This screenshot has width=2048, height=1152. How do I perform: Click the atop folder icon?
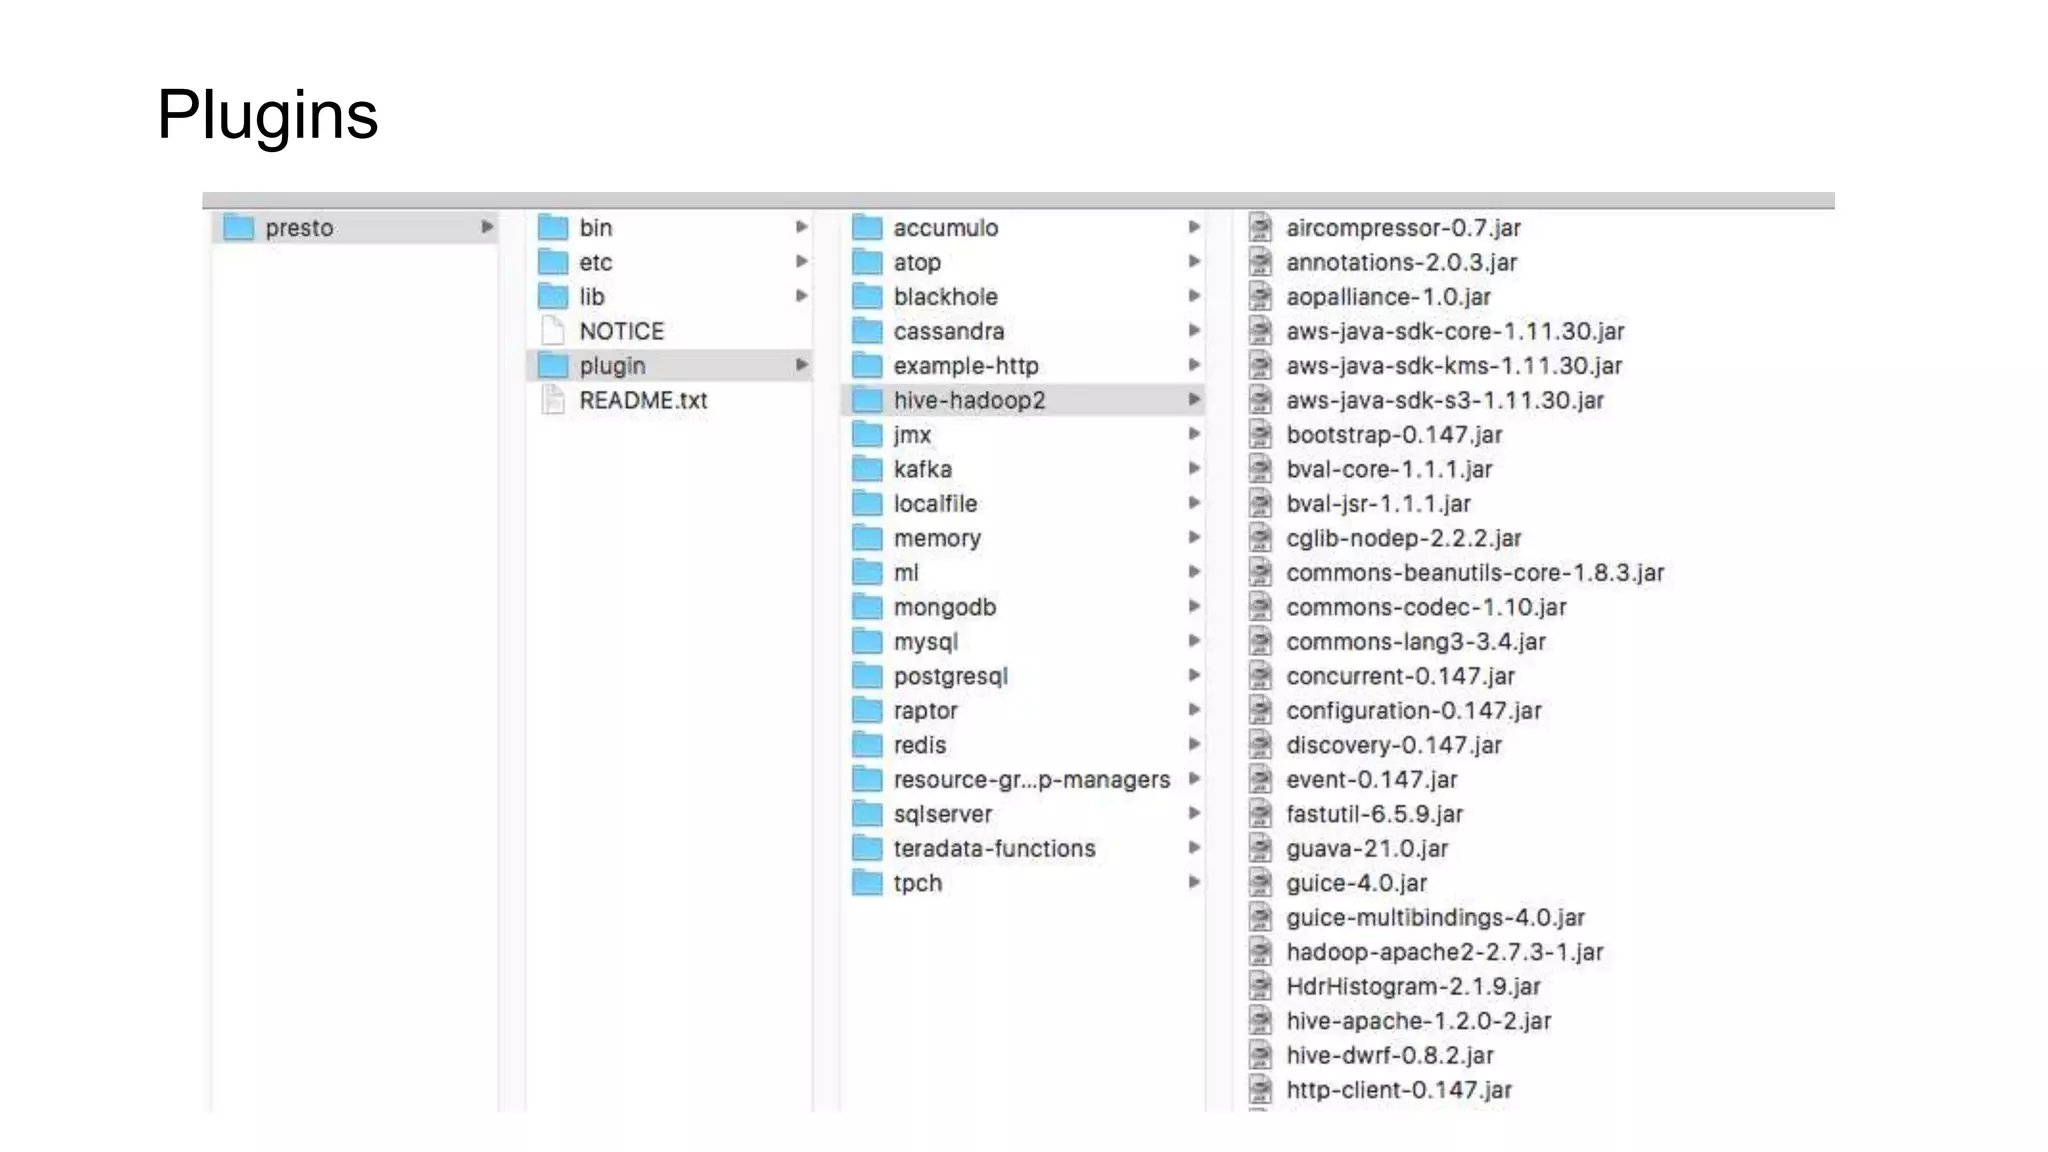(867, 262)
